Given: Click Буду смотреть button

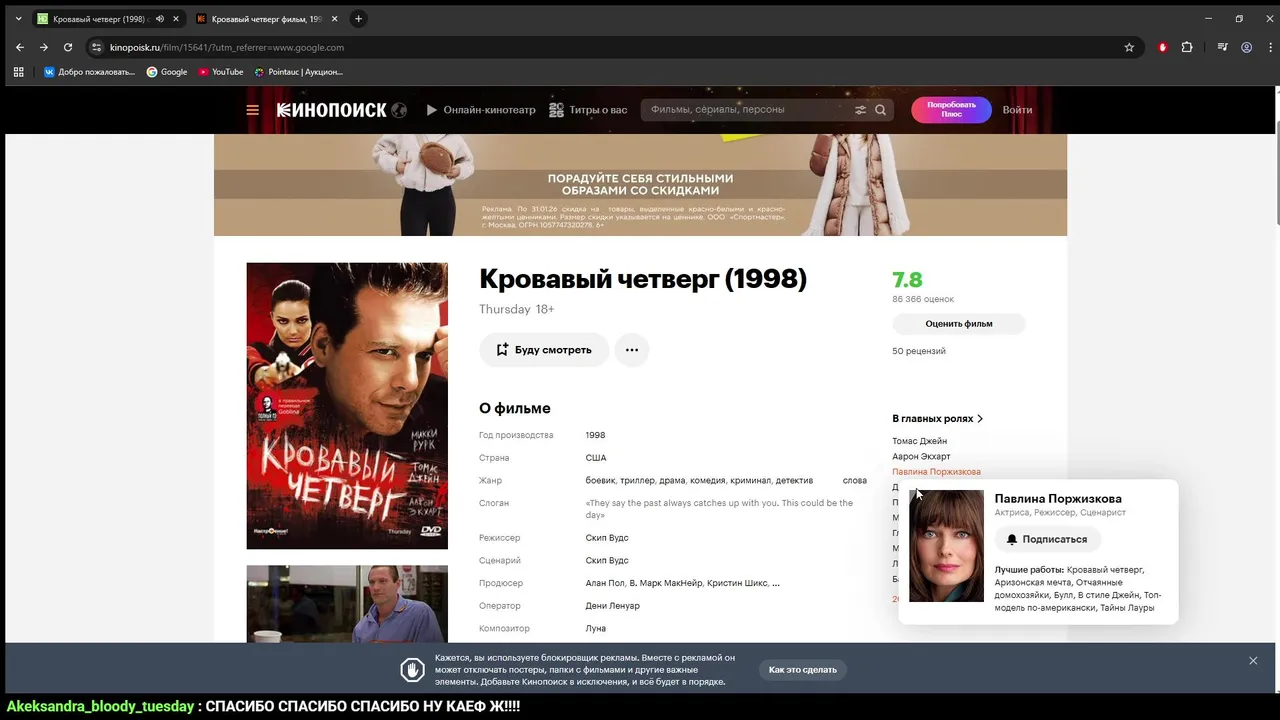Looking at the screenshot, I should (544, 350).
